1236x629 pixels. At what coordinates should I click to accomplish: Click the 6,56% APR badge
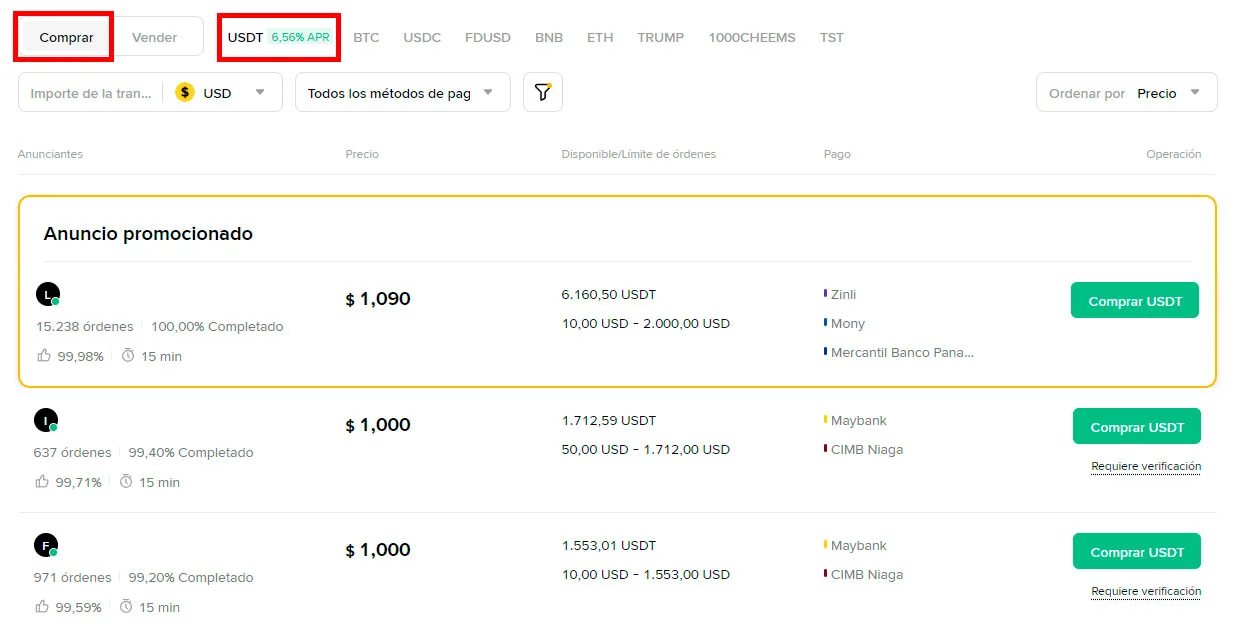300,37
